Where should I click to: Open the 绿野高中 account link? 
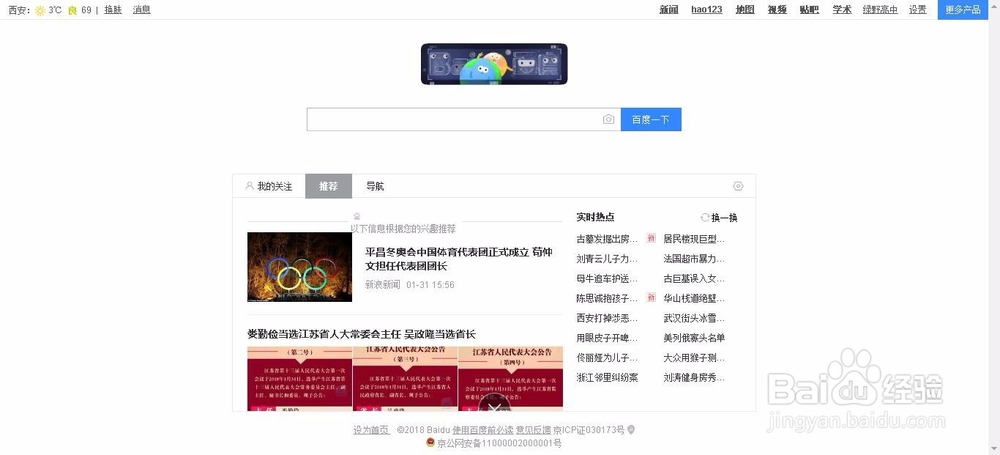point(880,10)
